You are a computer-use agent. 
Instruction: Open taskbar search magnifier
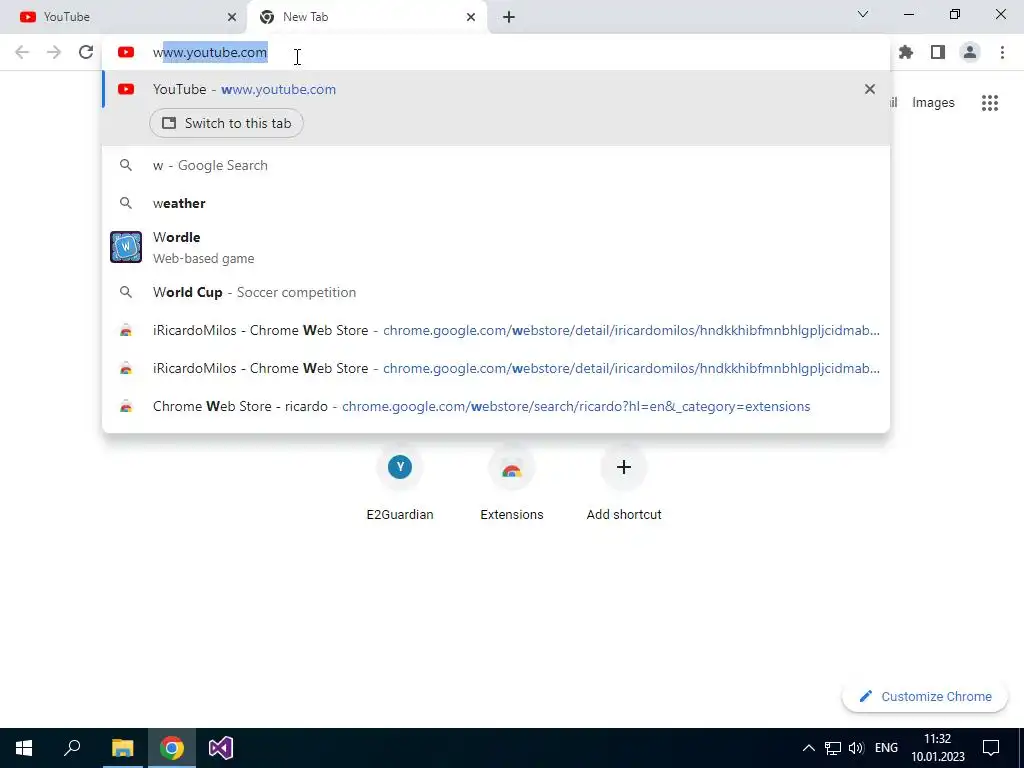pyautogui.click(x=72, y=748)
